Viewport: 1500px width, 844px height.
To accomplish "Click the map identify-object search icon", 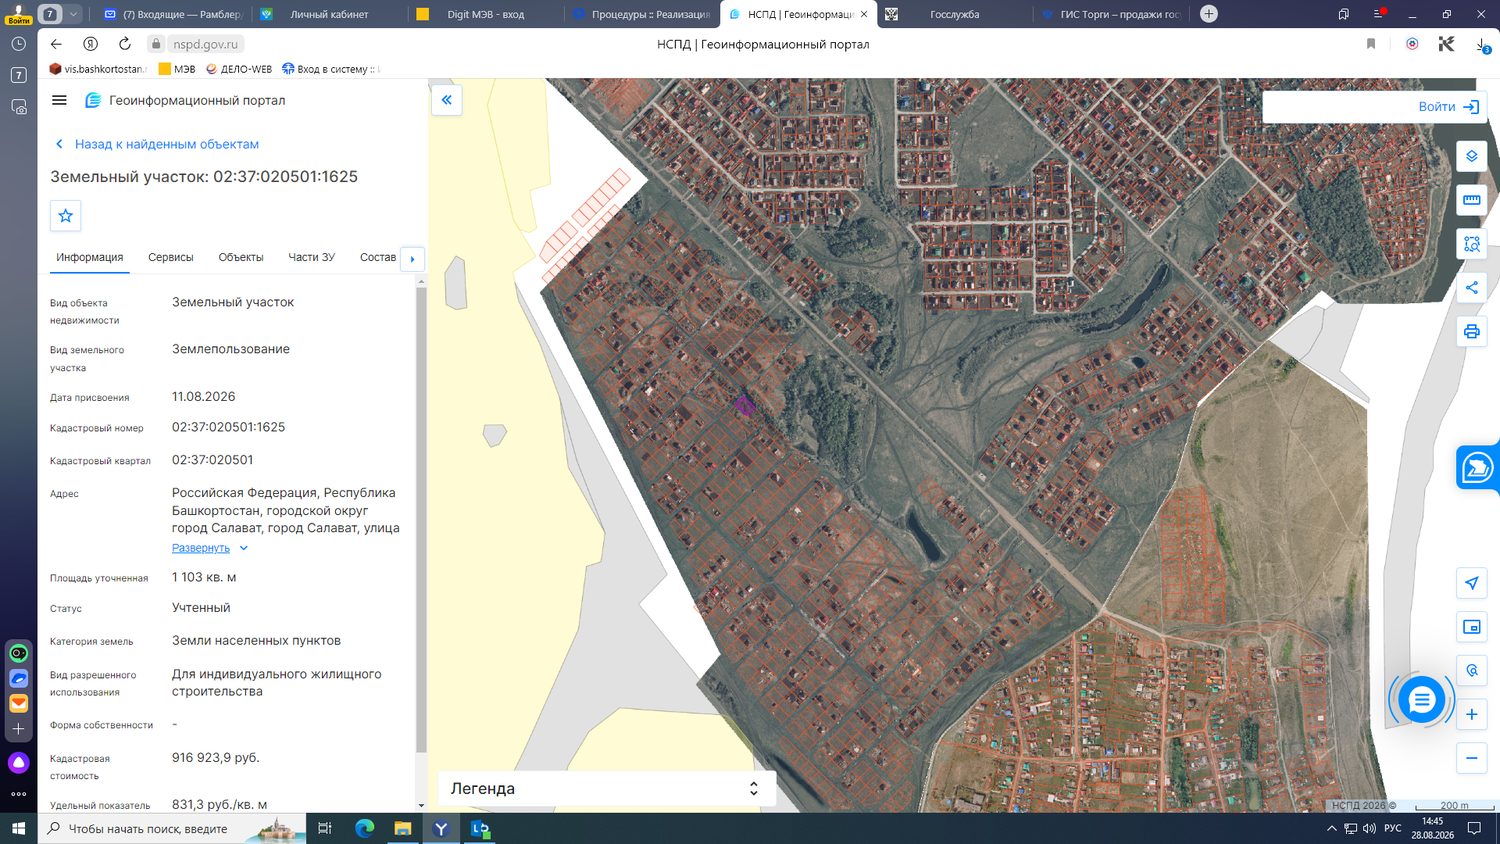I will pyautogui.click(x=1471, y=671).
